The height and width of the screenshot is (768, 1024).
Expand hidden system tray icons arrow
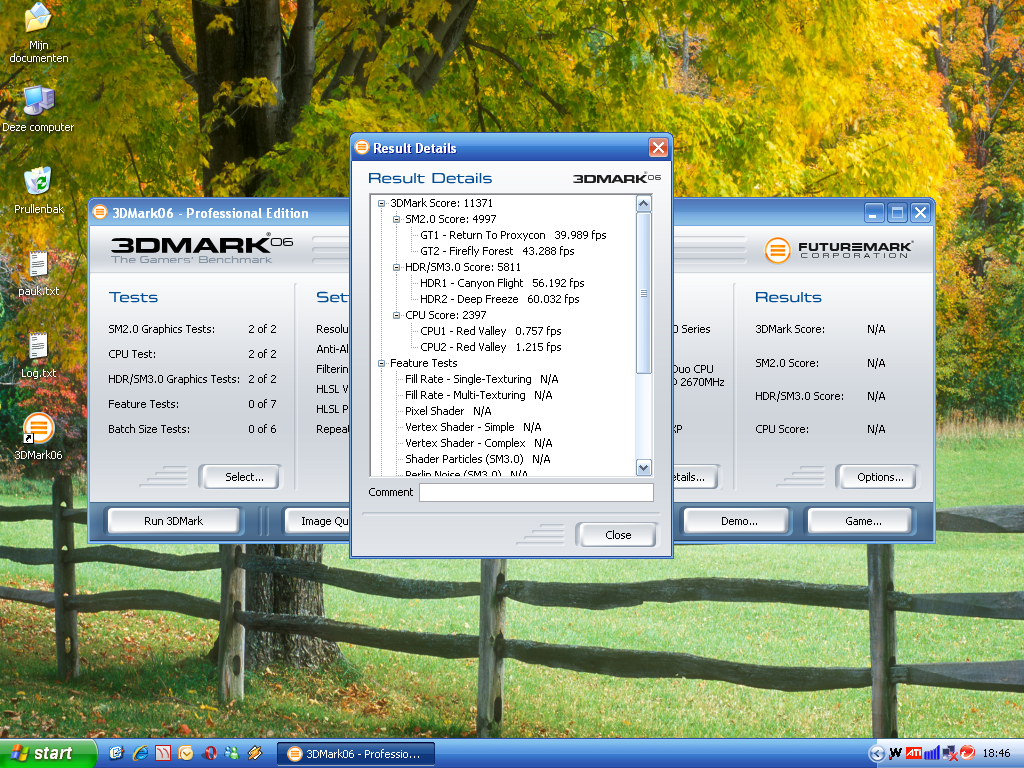(876, 754)
